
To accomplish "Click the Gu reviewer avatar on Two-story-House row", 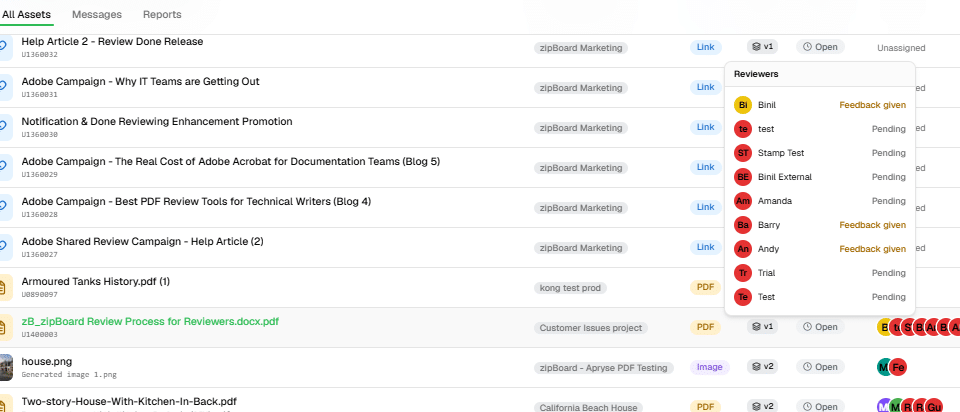I will coord(934,407).
